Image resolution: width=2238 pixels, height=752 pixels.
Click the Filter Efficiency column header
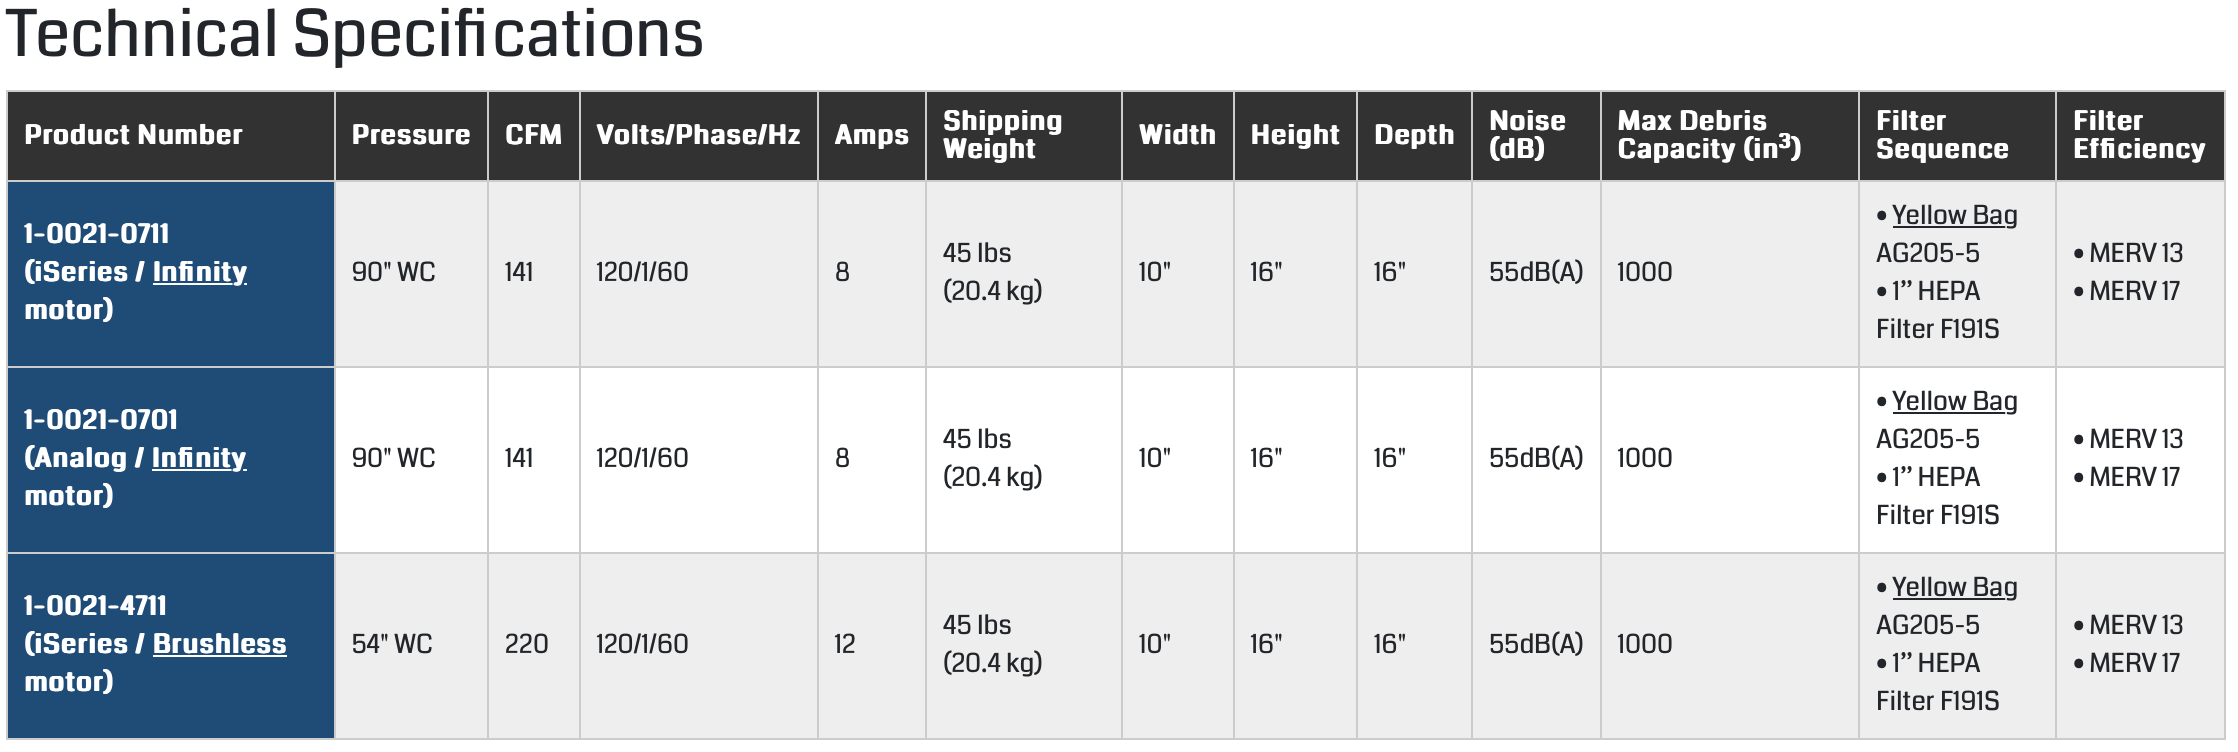pos(2138,135)
